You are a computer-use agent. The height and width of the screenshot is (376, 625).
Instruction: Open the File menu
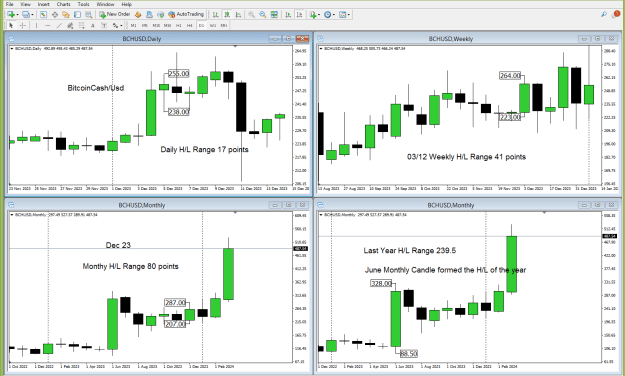10,4
